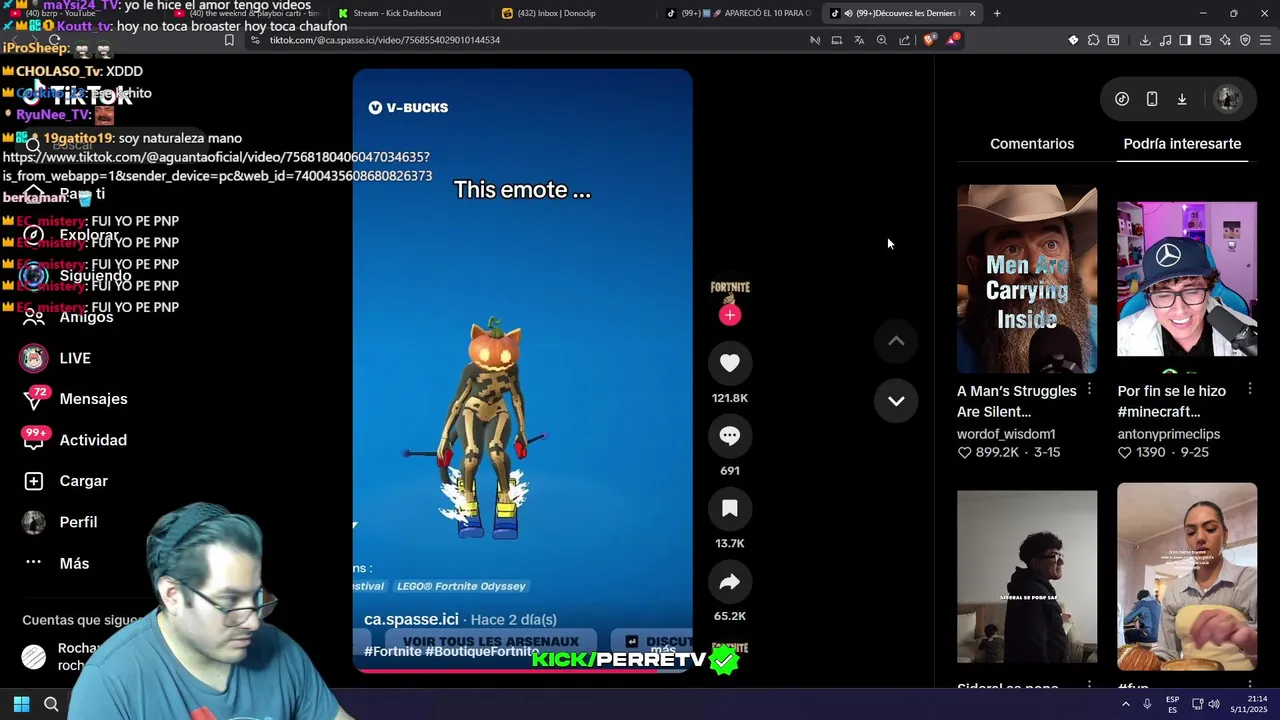Open the dark hoodie video thumbnail
The image size is (1280, 720).
click(x=1027, y=577)
